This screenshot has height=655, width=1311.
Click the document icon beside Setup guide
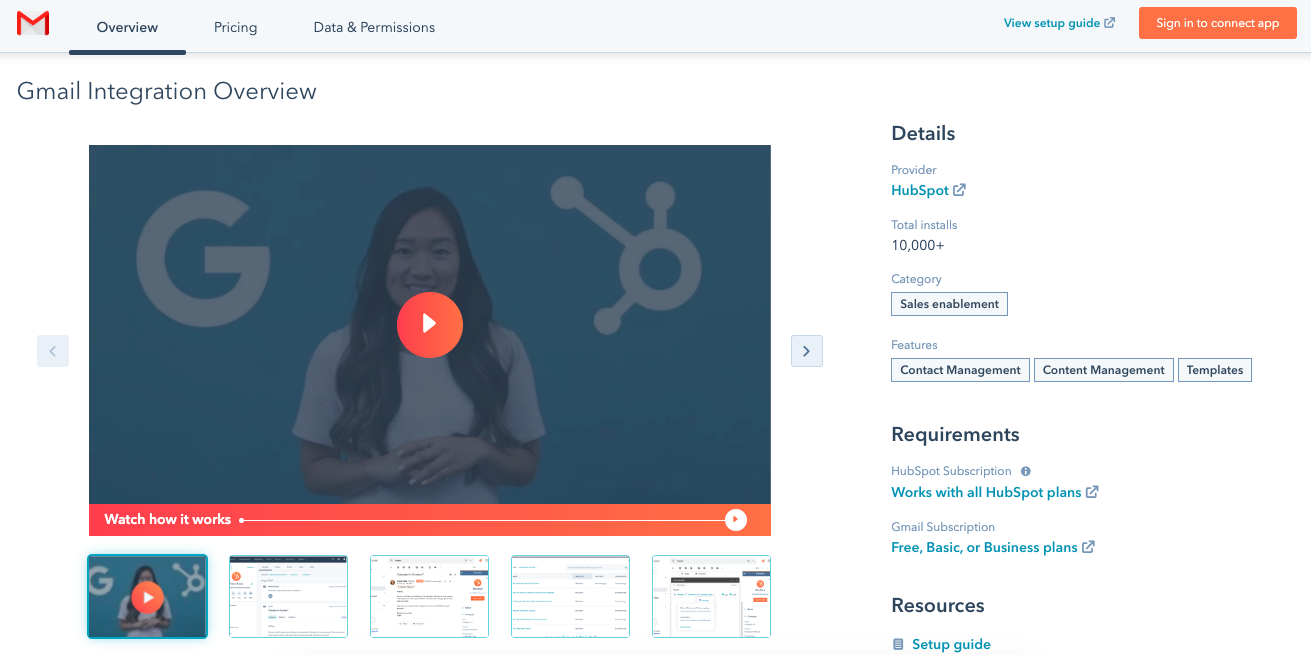(x=898, y=644)
